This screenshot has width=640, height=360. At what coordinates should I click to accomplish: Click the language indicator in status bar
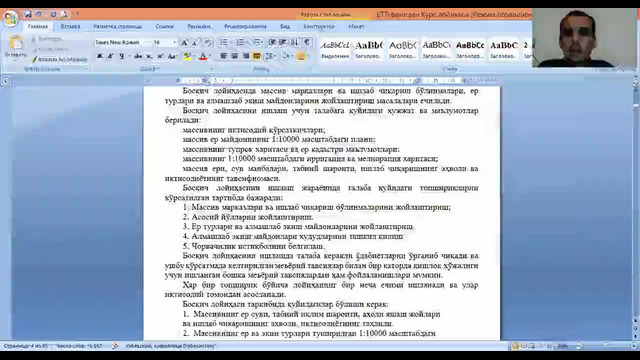coord(170,346)
